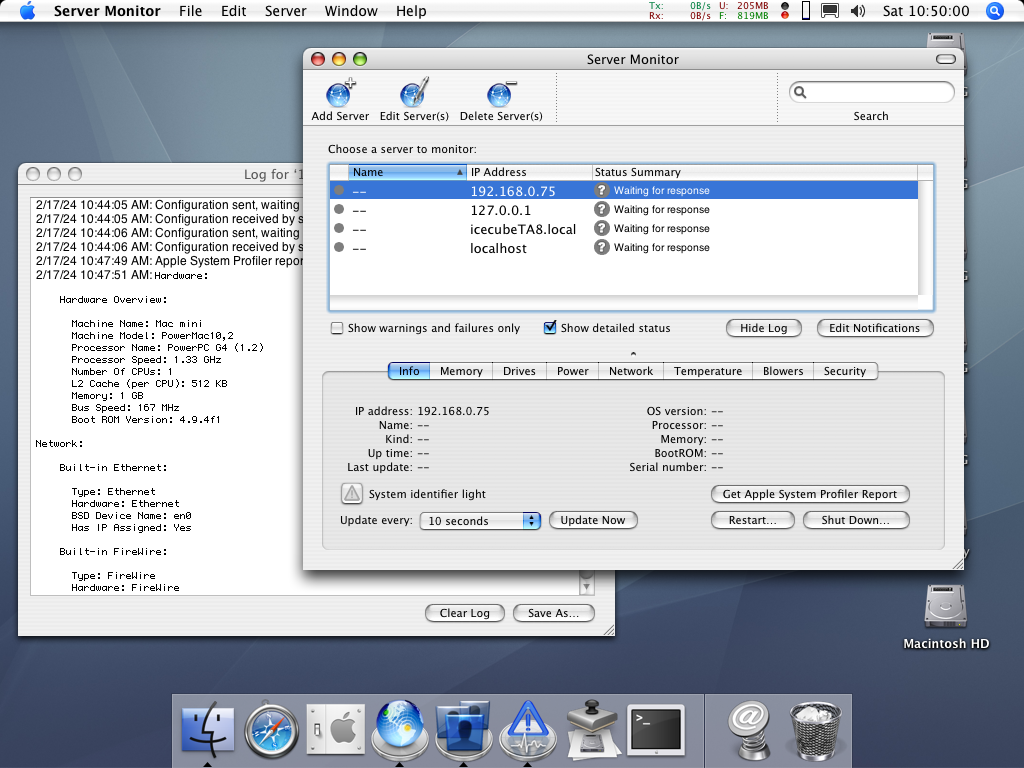Click the scroll down arrow in the Log window
The image size is (1024, 768).
point(586,588)
